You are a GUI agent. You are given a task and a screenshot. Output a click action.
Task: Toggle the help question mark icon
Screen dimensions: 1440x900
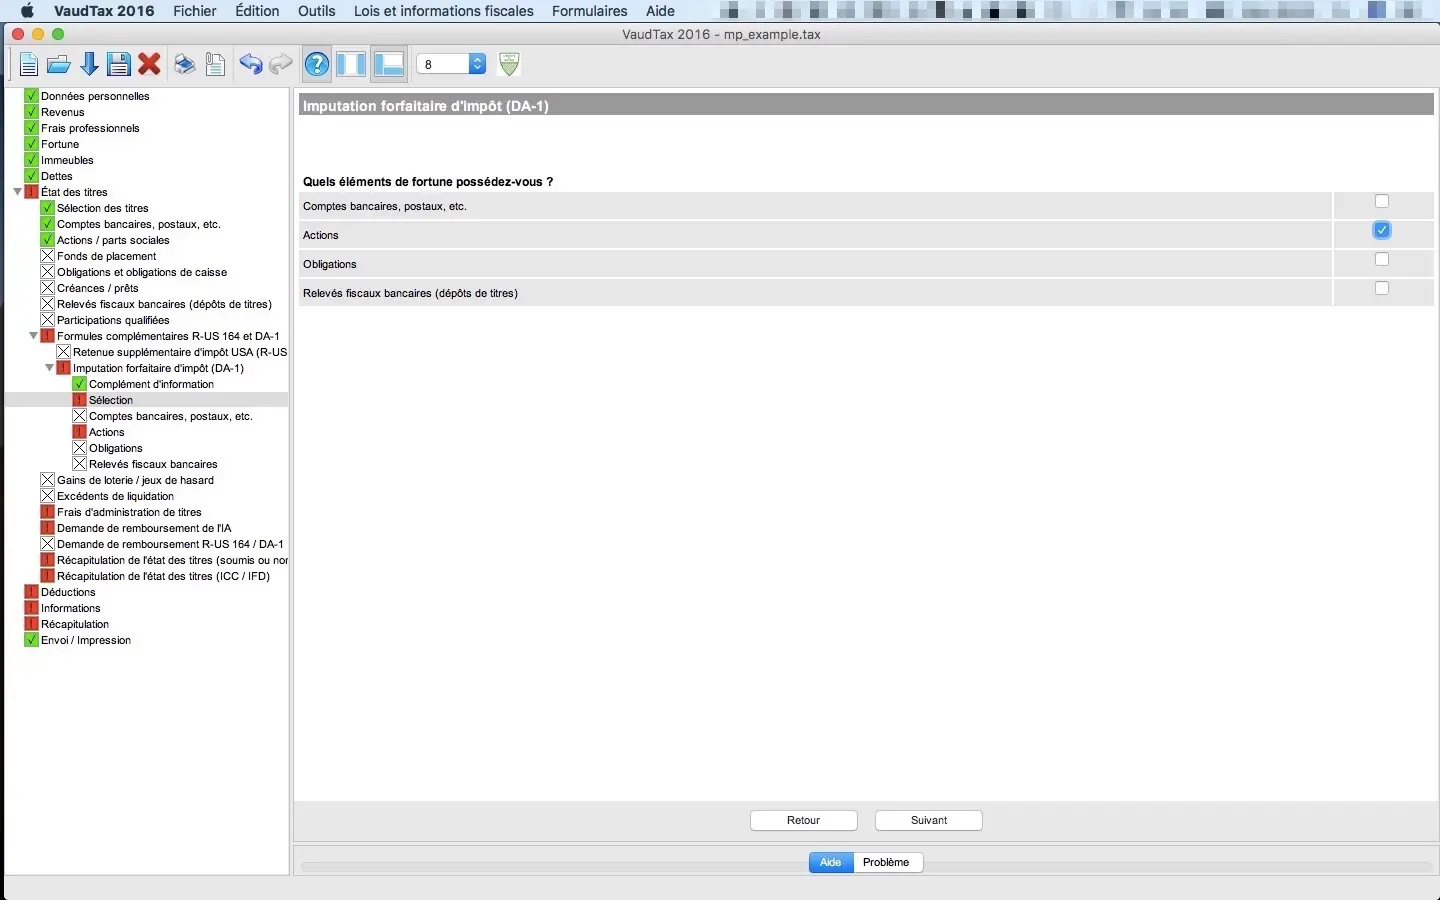[317, 65]
